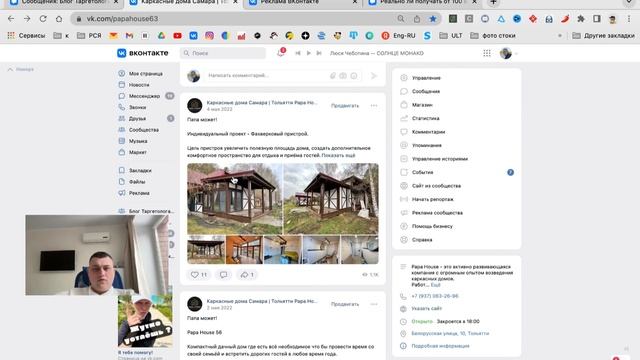Viewport: 640px width, 360px height.
Task: Share the first post with arrow icon
Action: tap(247, 275)
